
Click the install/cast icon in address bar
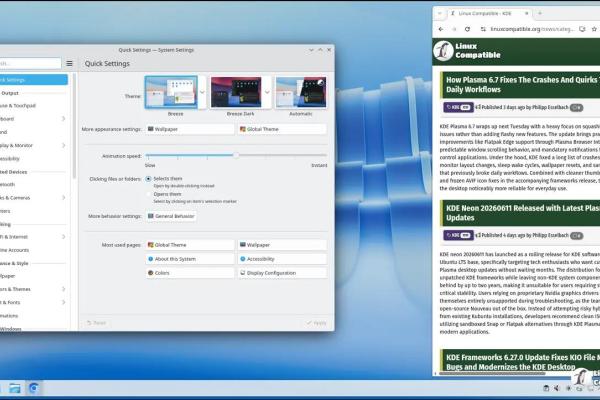[582, 29]
